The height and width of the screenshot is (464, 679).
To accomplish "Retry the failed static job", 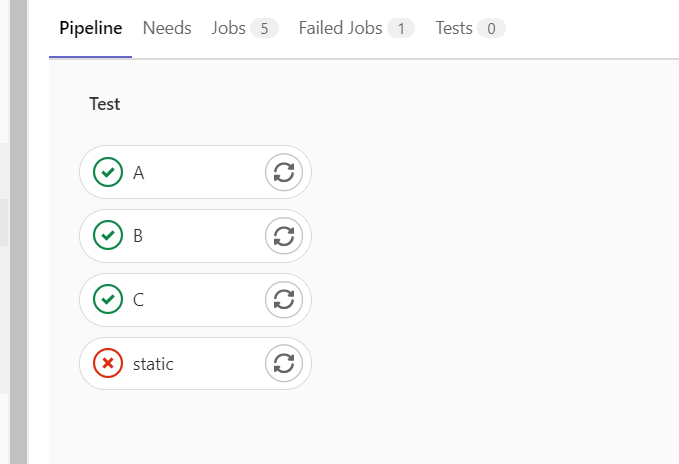I will pyautogui.click(x=283, y=364).
